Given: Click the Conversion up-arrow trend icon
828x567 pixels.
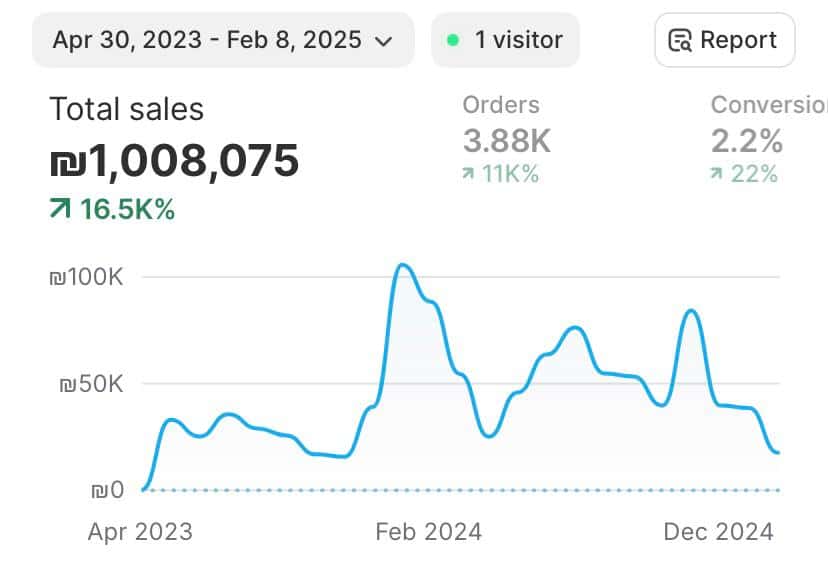Looking at the screenshot, I should [716, 175].
